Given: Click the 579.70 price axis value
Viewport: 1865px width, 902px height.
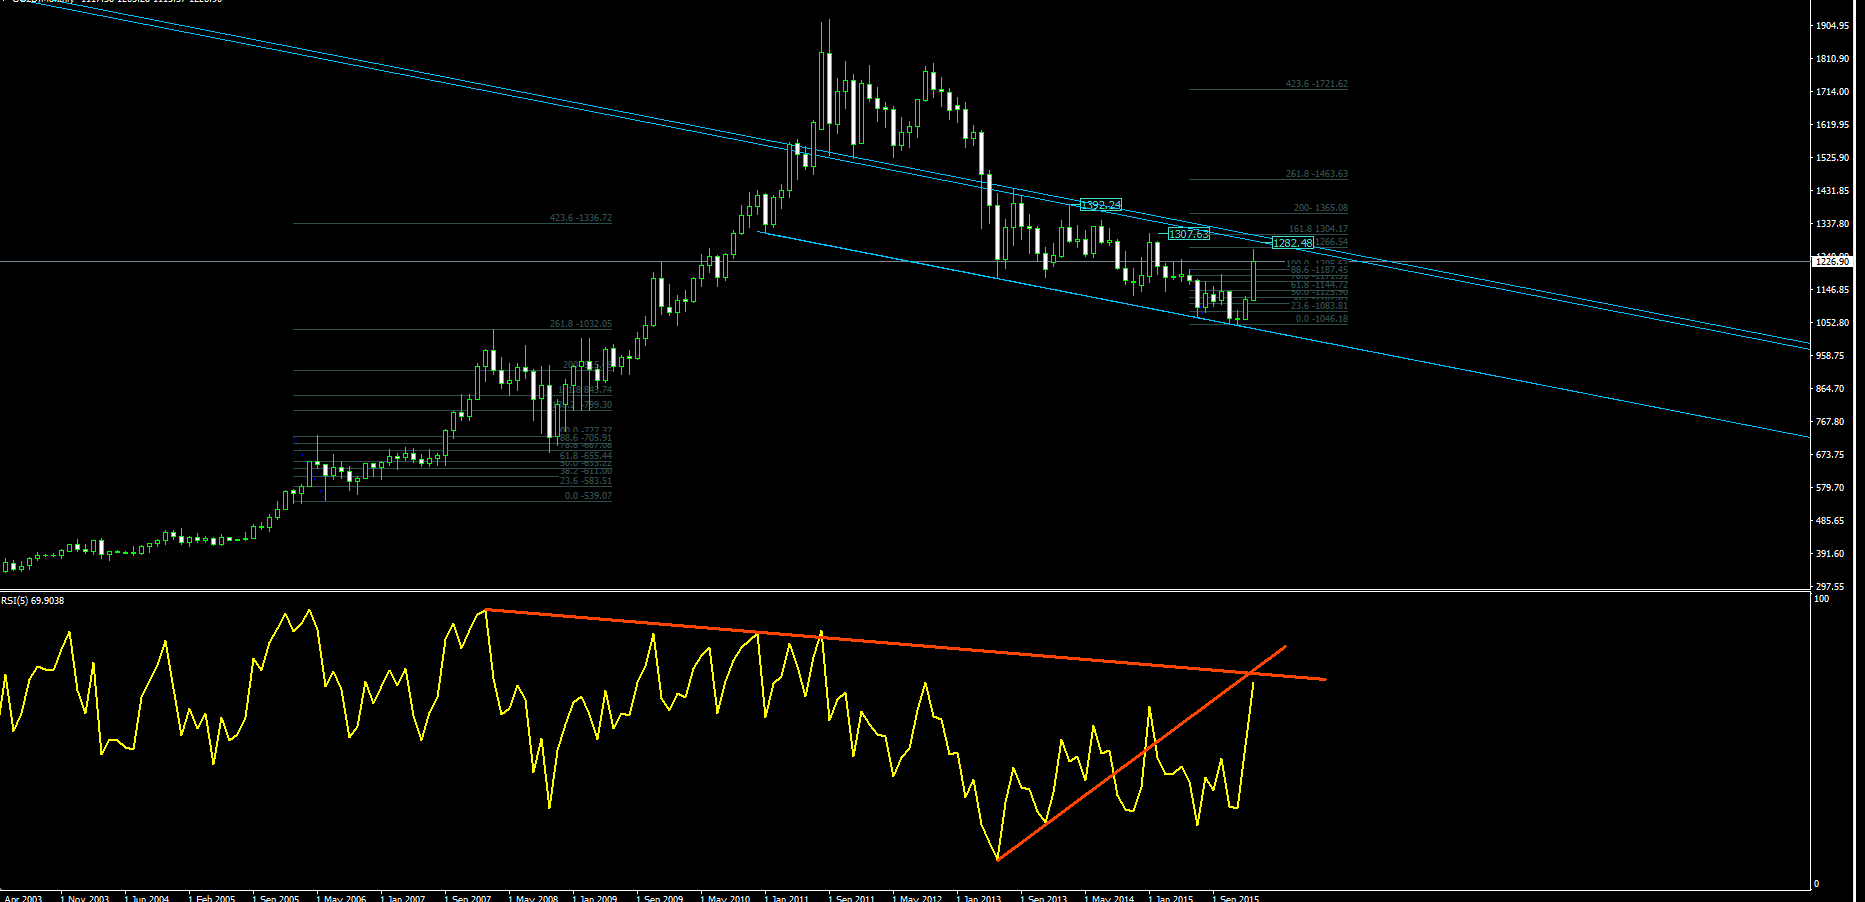Looking at the screenshot, I should (1830, 488).
